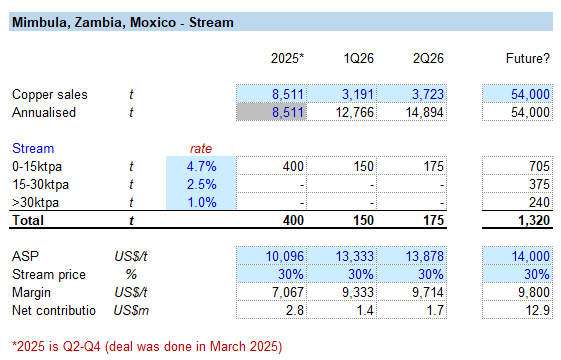Image resolution: width=561 pixels, height=360 pixels.
Task: Click the red 'rate' column label
Action: [201, 148]
